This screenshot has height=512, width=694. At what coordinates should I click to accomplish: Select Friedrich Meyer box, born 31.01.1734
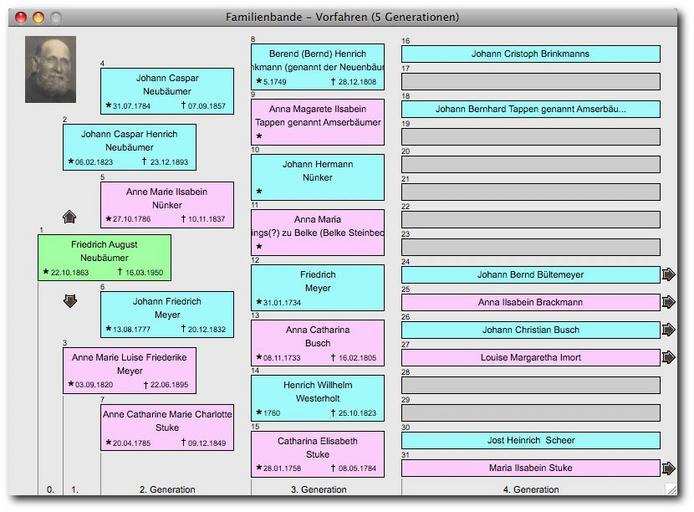click(x=318, y=288)
